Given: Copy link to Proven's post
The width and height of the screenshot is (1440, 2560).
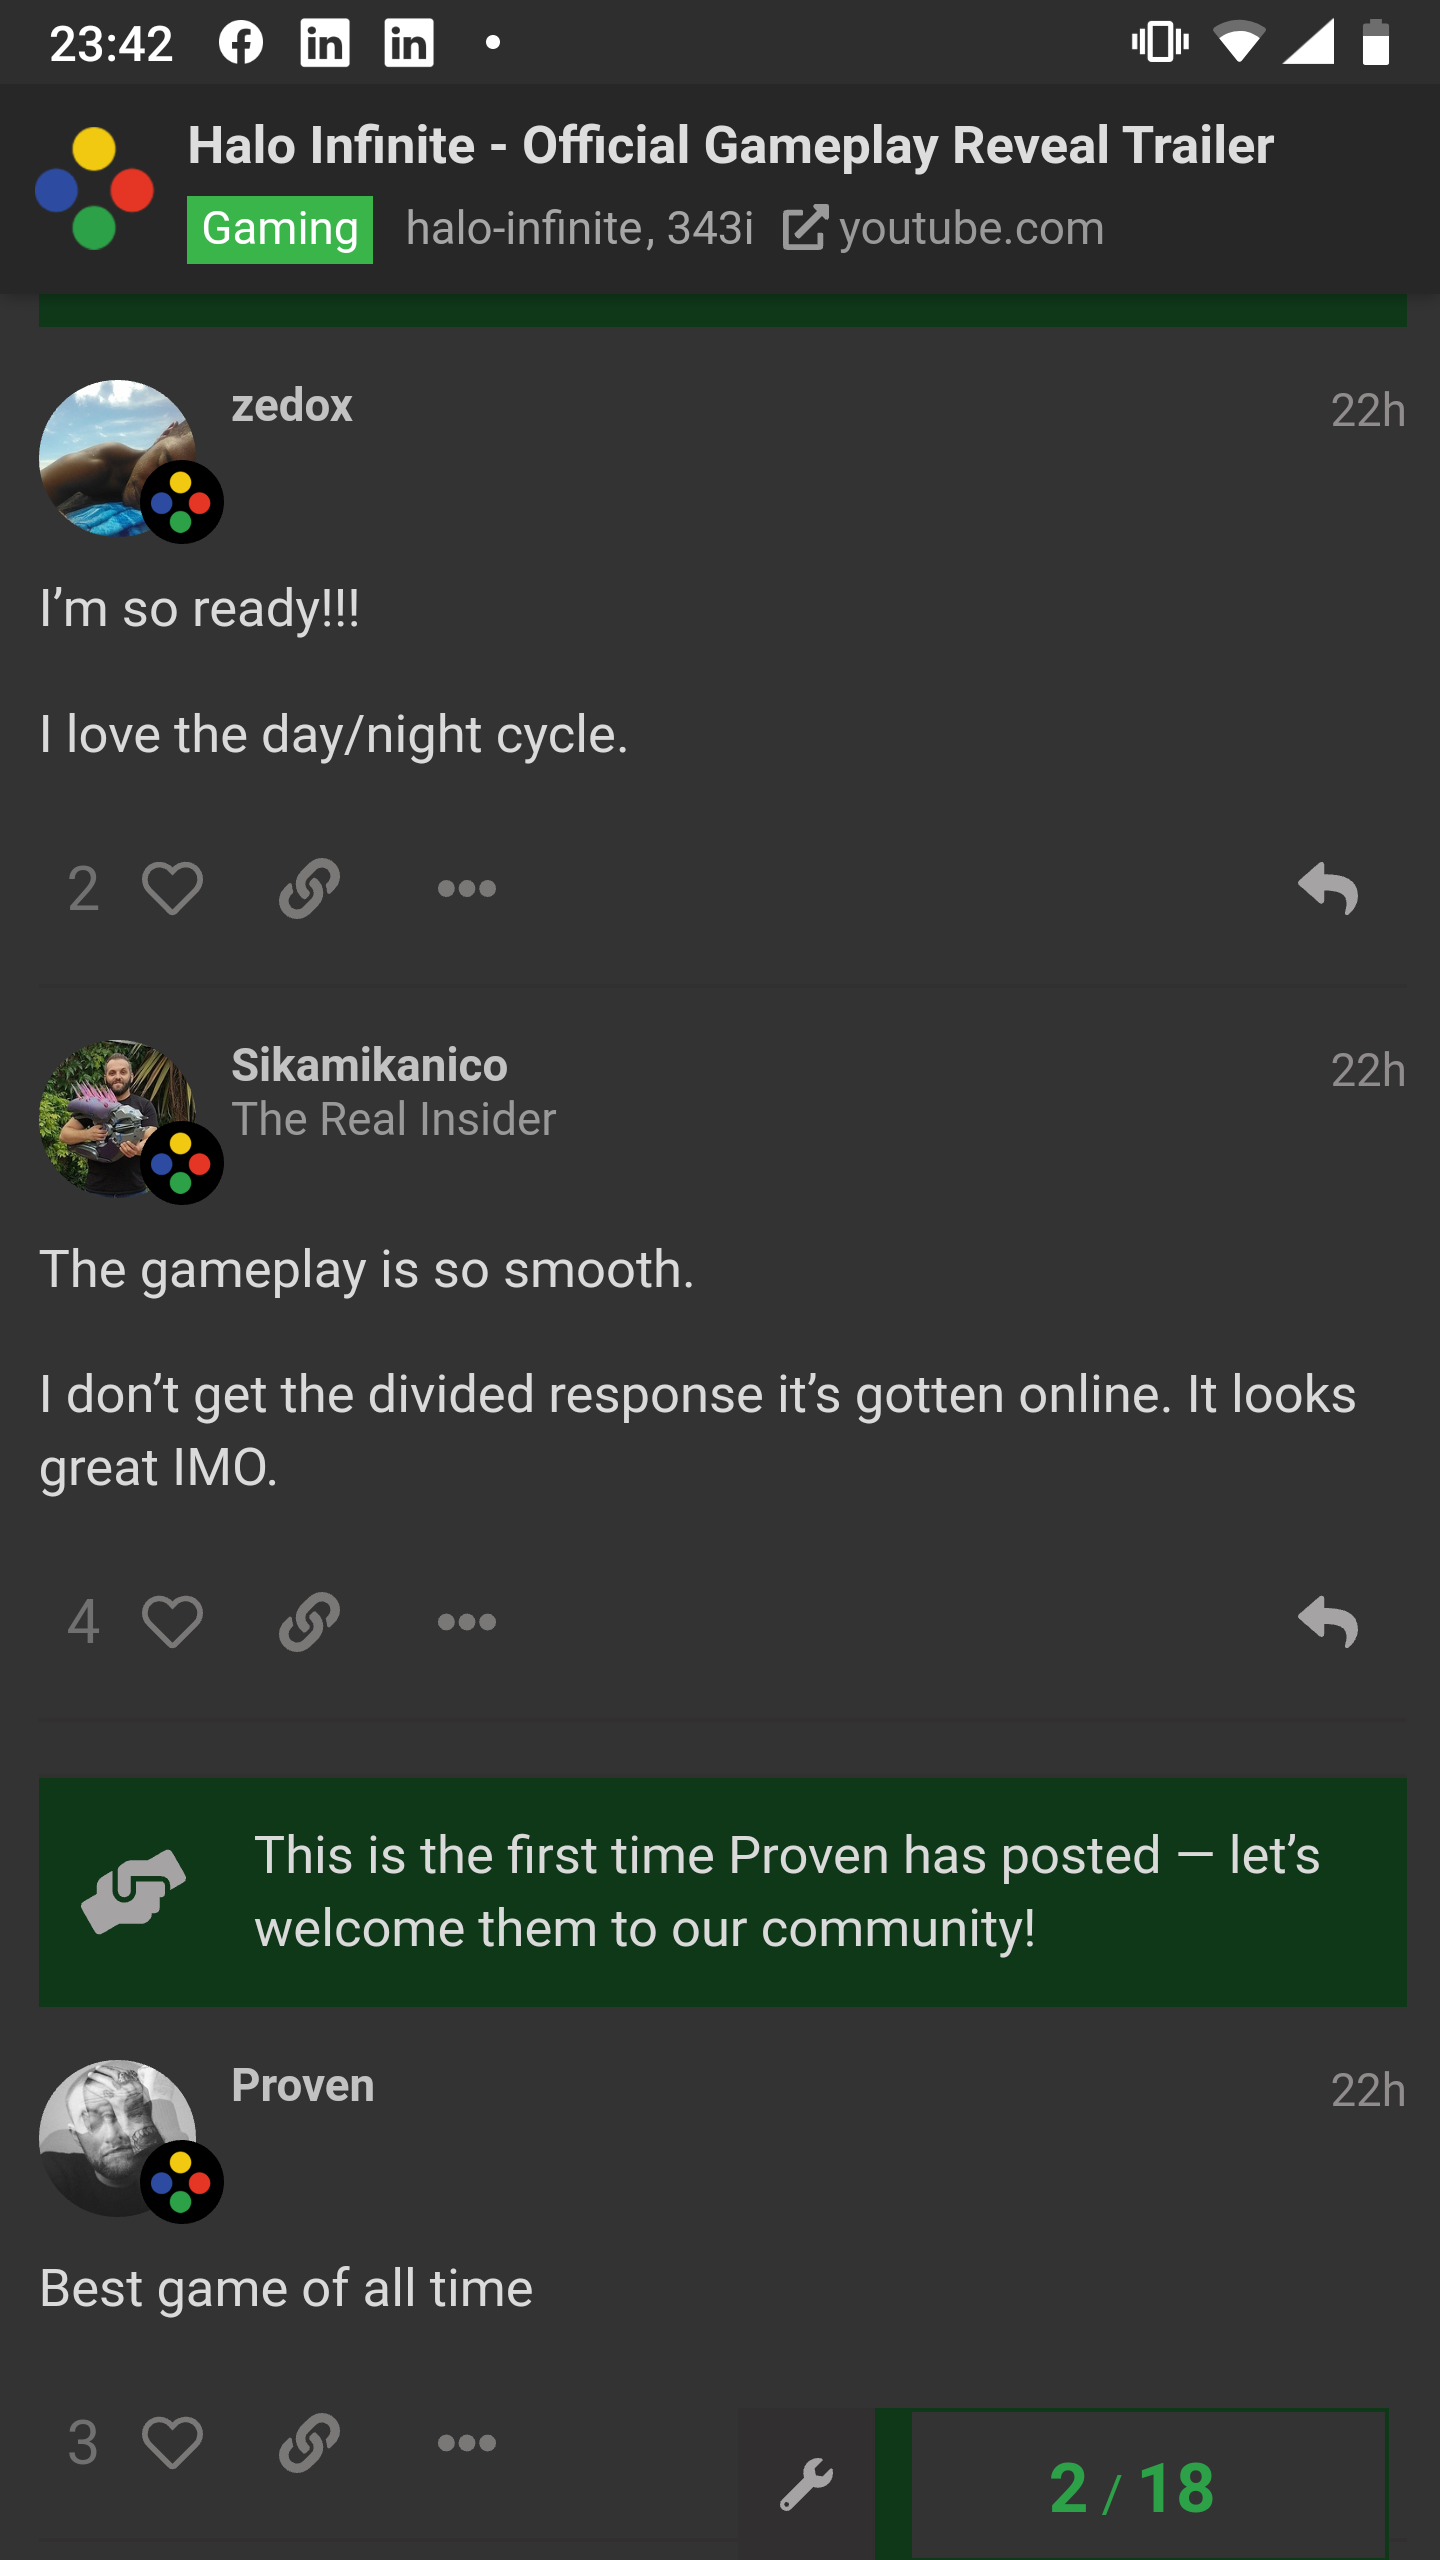Looking at the screenshot, I should [309, 2442].
